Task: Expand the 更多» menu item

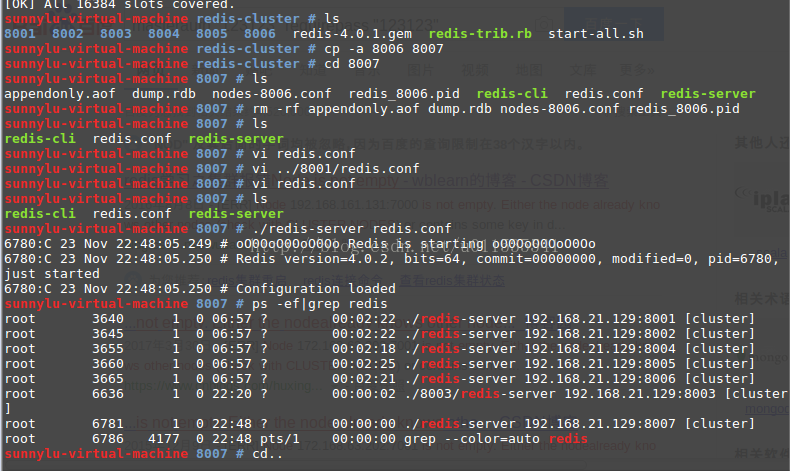Action: pyautogui.click(x=636, y=70)
